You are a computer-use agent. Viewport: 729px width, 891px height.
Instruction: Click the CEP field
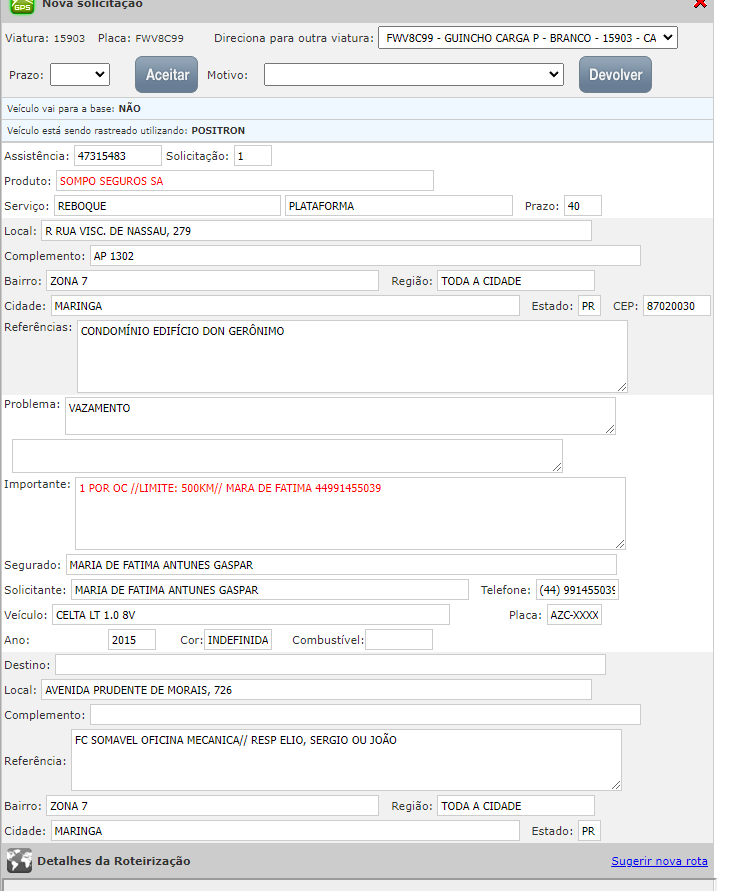coord(676,306)
